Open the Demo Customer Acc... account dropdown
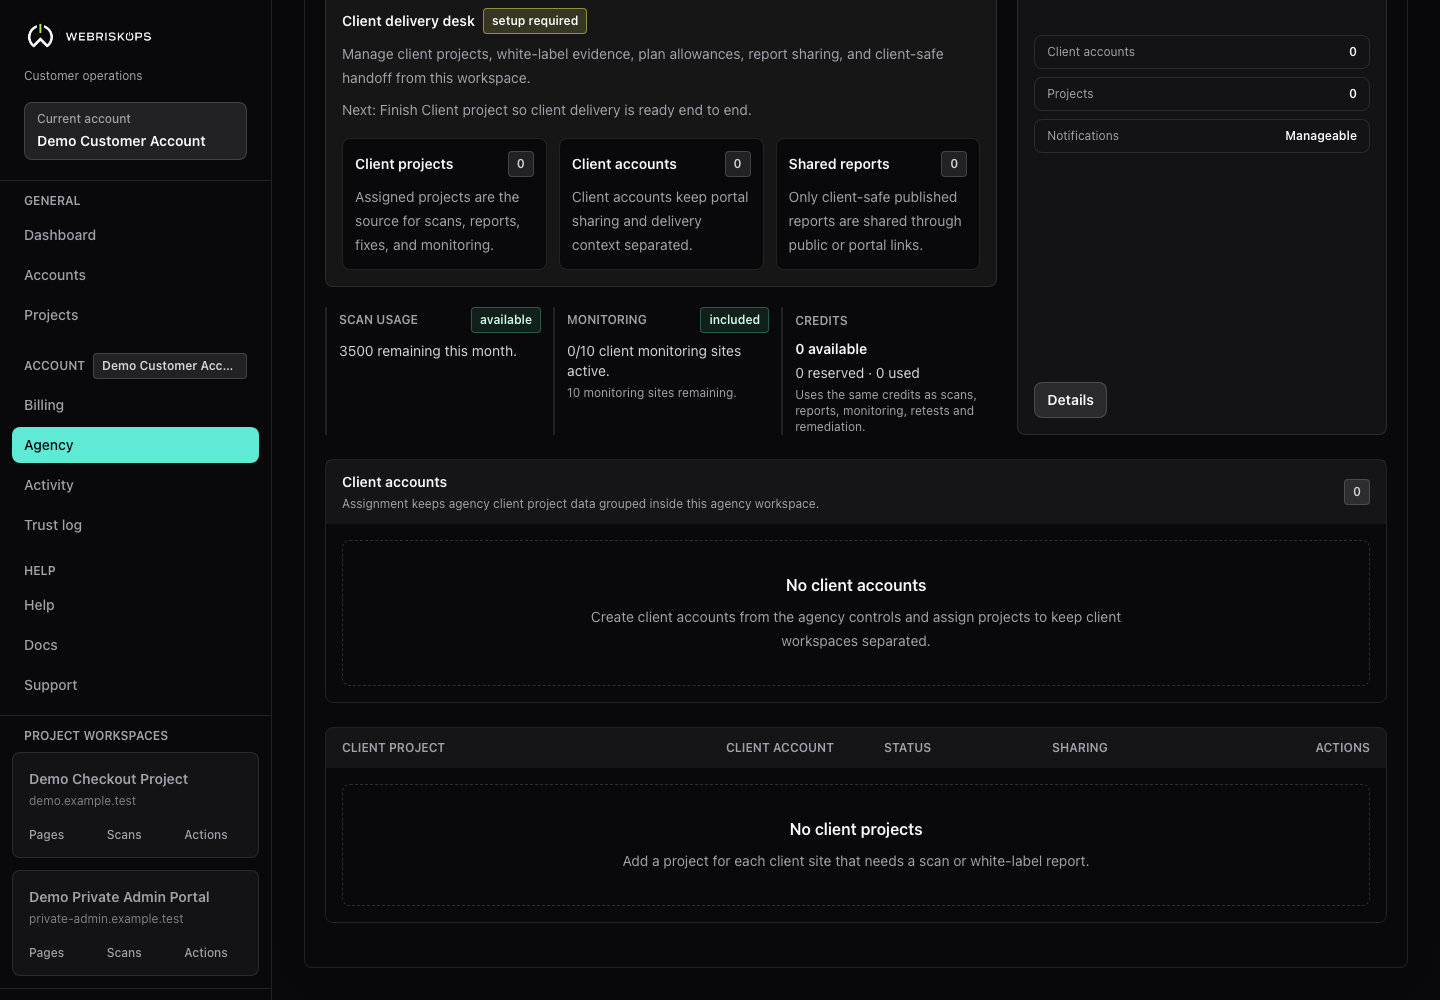 [170, 366]
